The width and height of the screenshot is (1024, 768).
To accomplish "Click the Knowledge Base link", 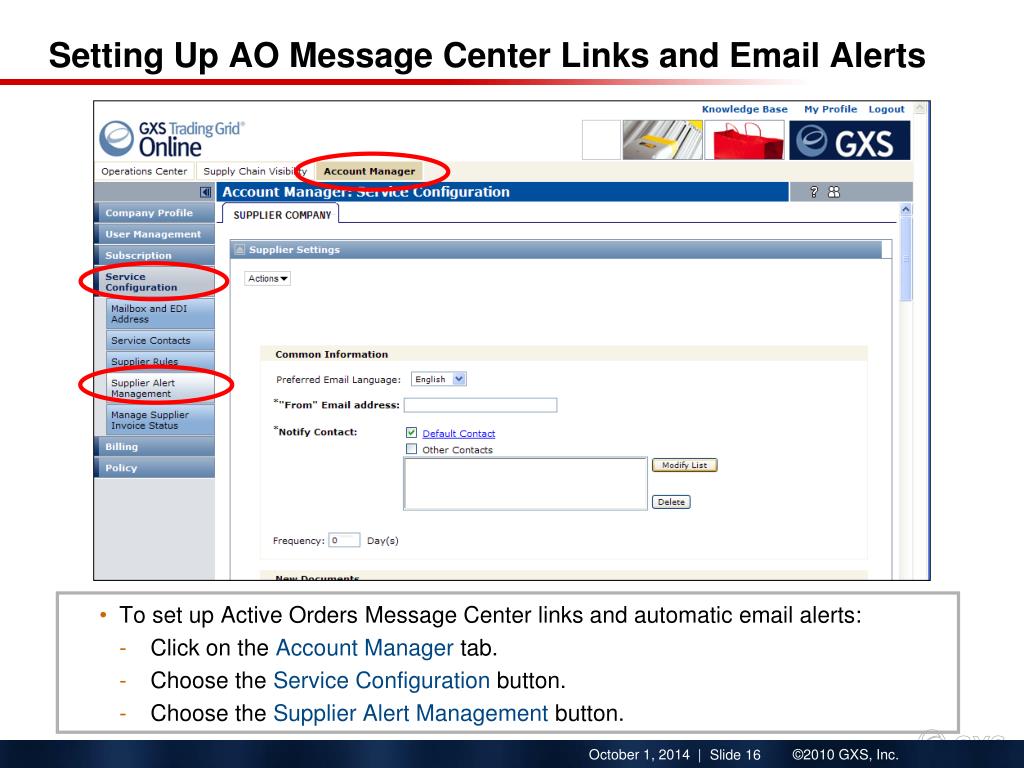I will point(744,109).
